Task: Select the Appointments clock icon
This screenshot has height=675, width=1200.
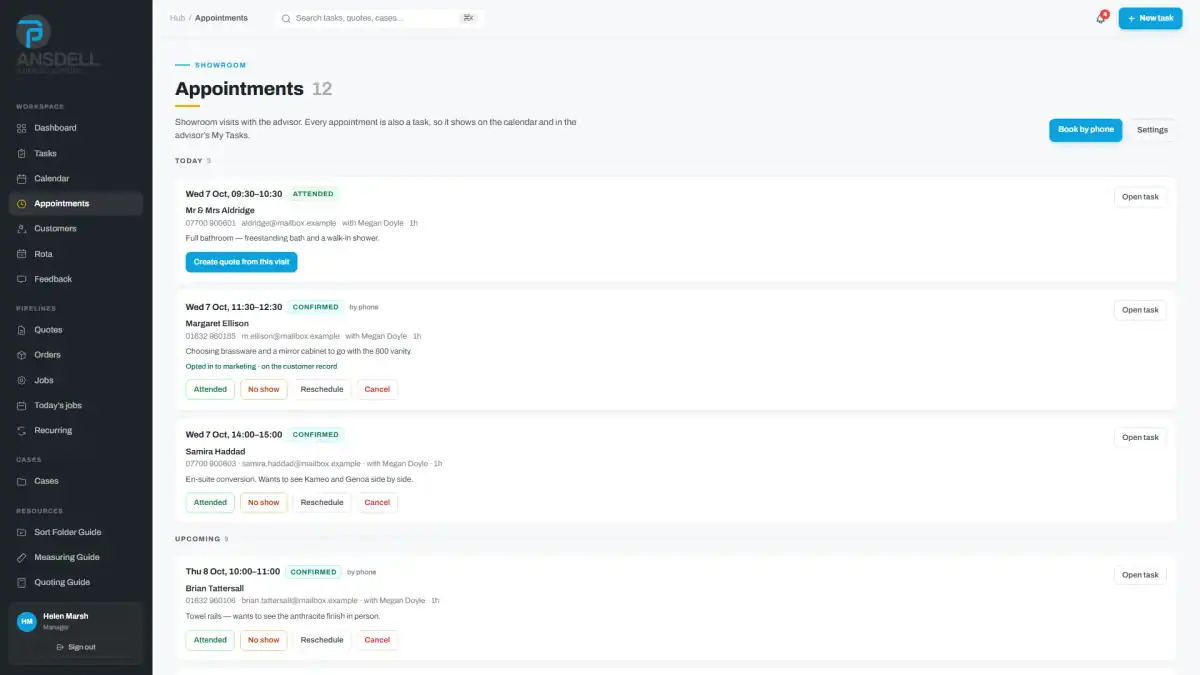Action: pyautogui.click(x=22, y=204)
